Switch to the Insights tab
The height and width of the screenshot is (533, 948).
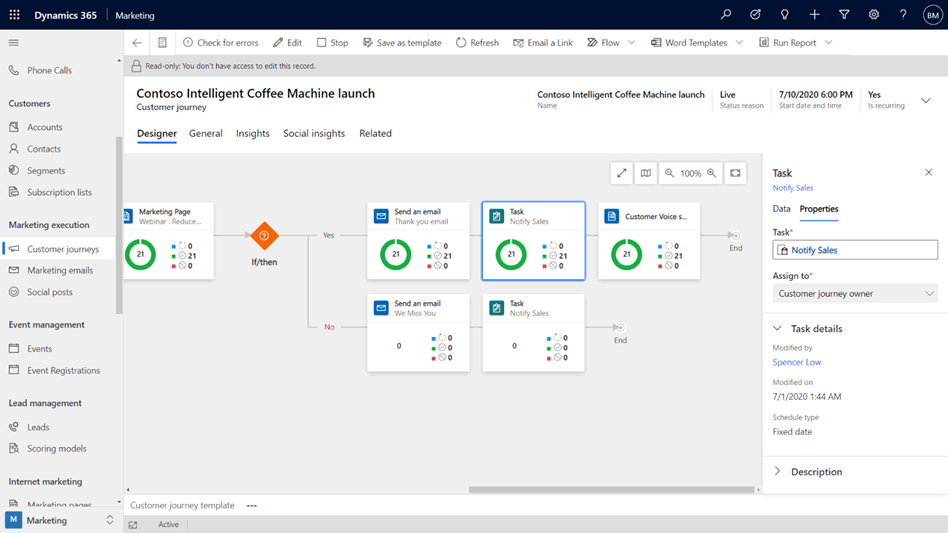tap(253, 134)
